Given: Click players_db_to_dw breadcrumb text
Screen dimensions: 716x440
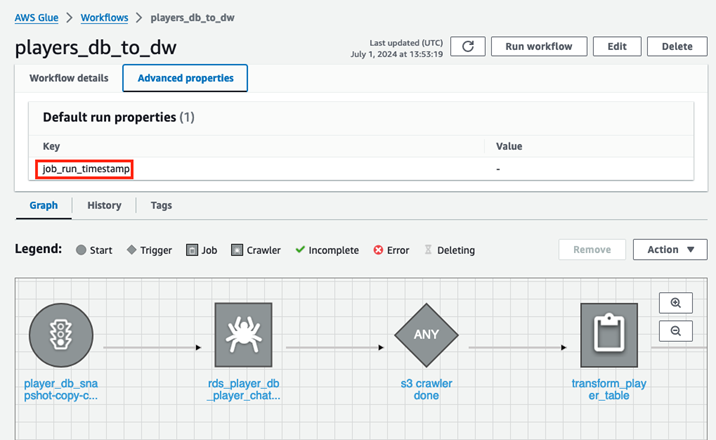Looking at the screenshot, I should pos(193,18).
